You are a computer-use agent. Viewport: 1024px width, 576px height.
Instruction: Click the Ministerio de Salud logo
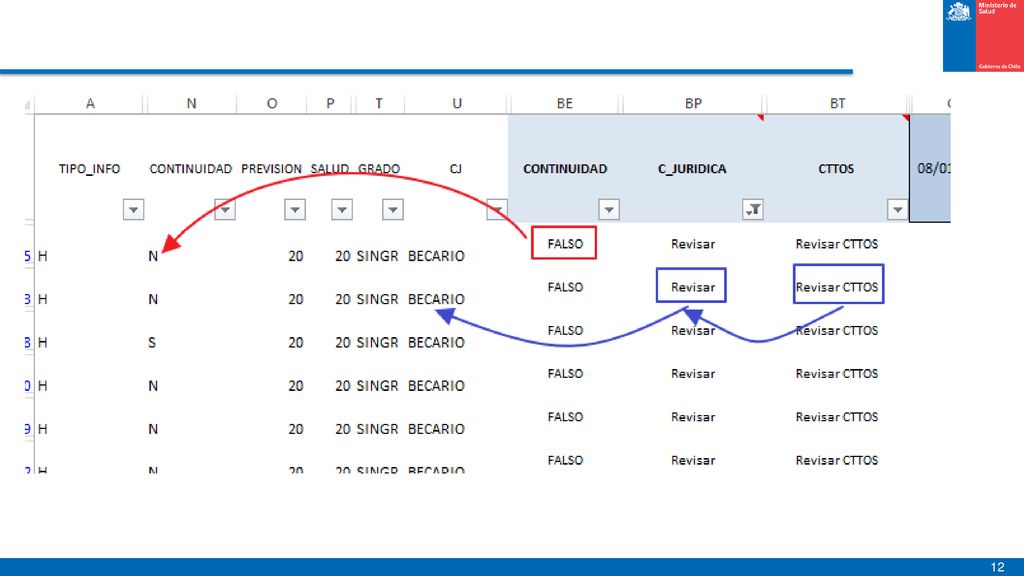pos(983,35)
